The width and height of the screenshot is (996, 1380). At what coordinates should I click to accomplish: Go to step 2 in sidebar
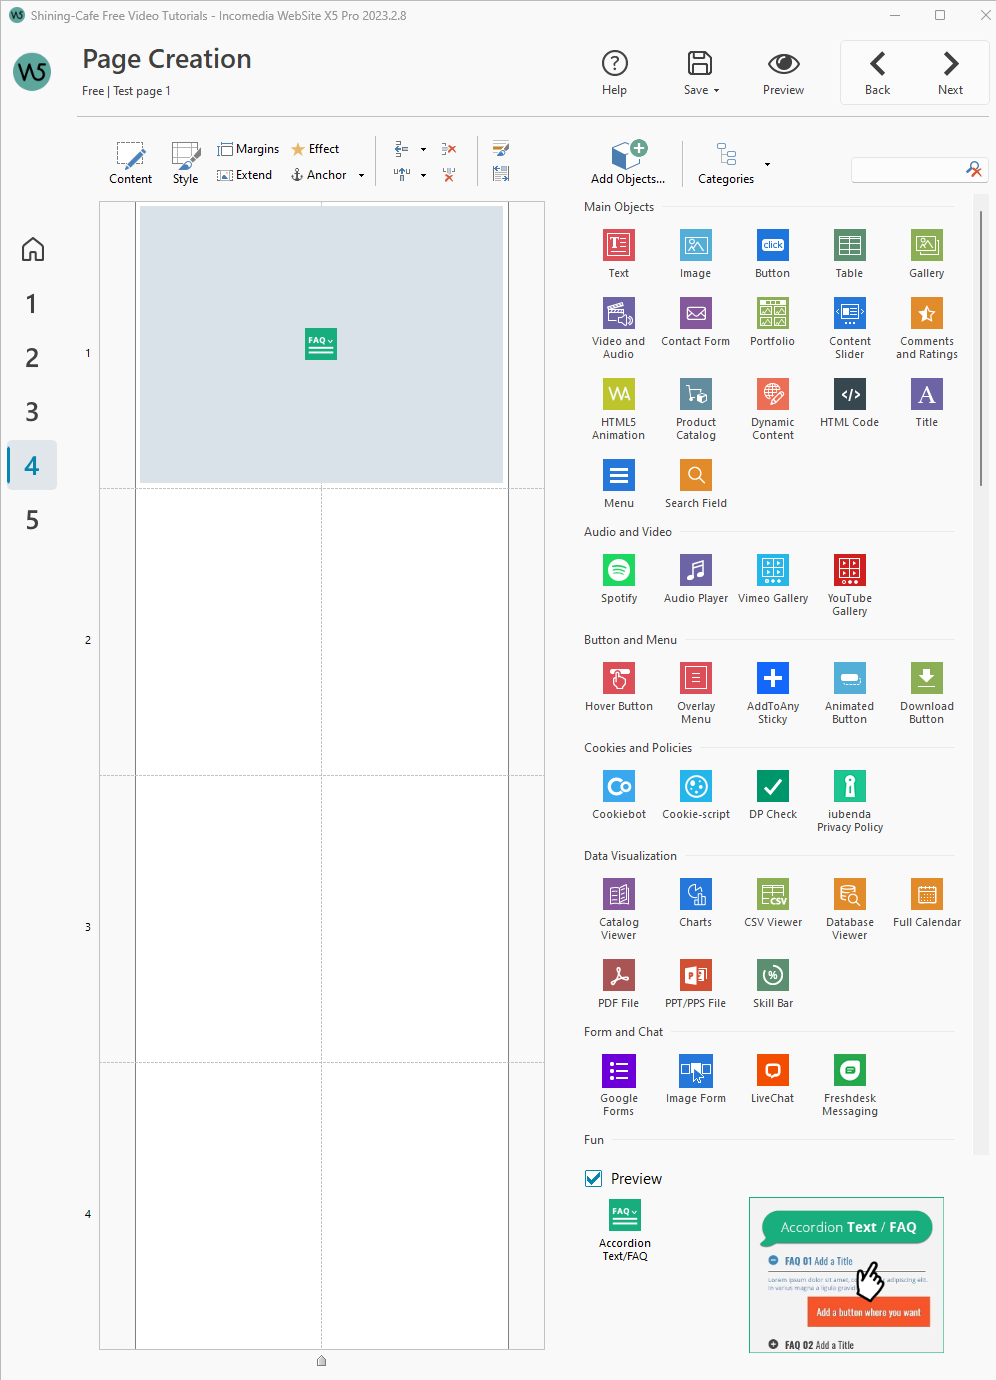[32, 357]
